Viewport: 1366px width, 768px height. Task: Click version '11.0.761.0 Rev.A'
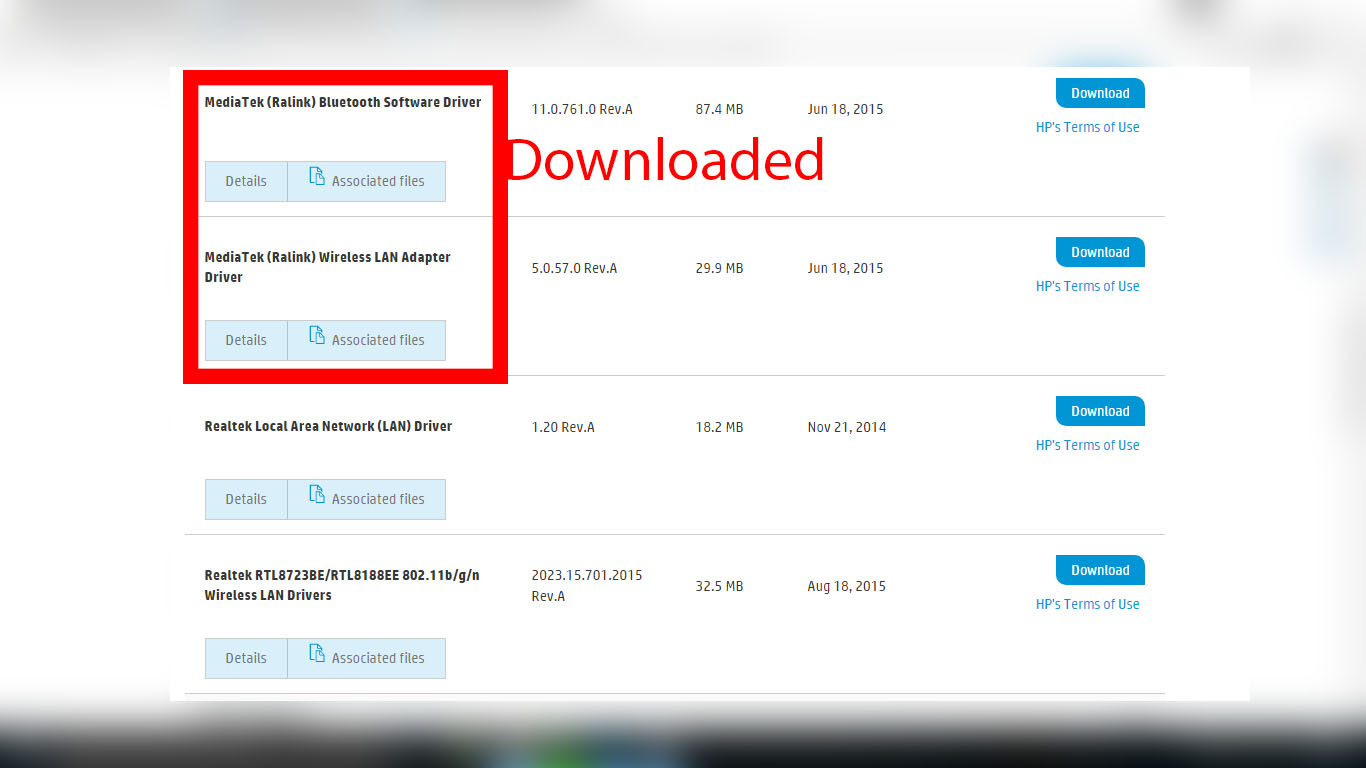(582, 109)
